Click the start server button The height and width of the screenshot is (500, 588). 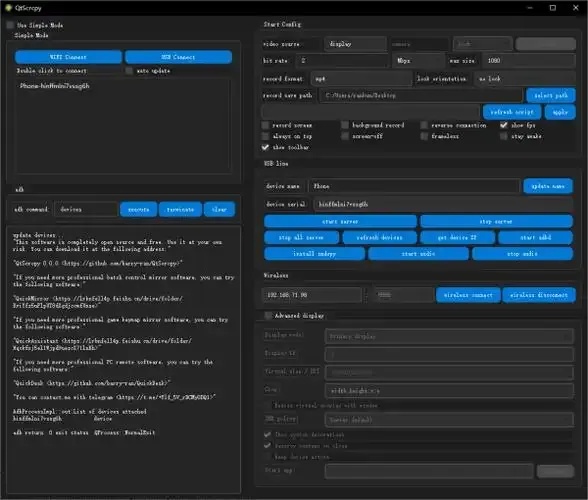click(x=340, y=221)
